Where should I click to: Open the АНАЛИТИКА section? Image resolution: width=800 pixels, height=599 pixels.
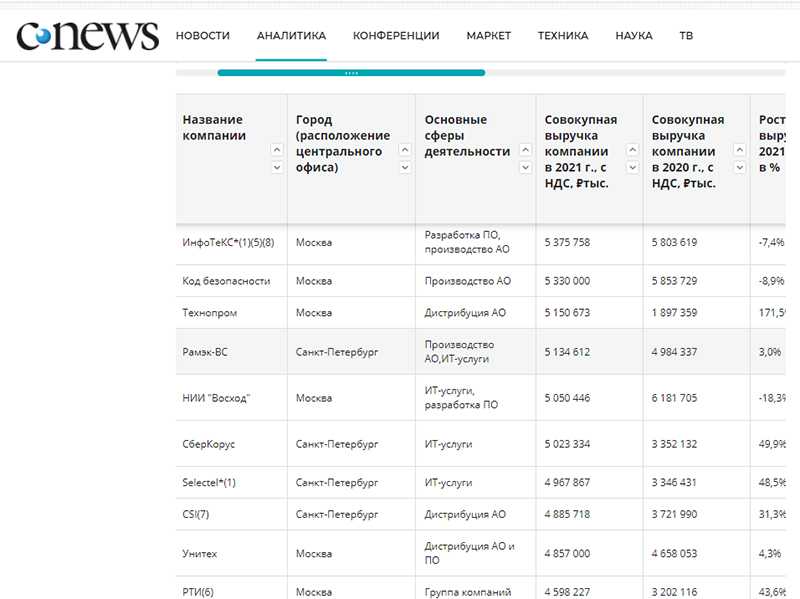coord(291,36)
